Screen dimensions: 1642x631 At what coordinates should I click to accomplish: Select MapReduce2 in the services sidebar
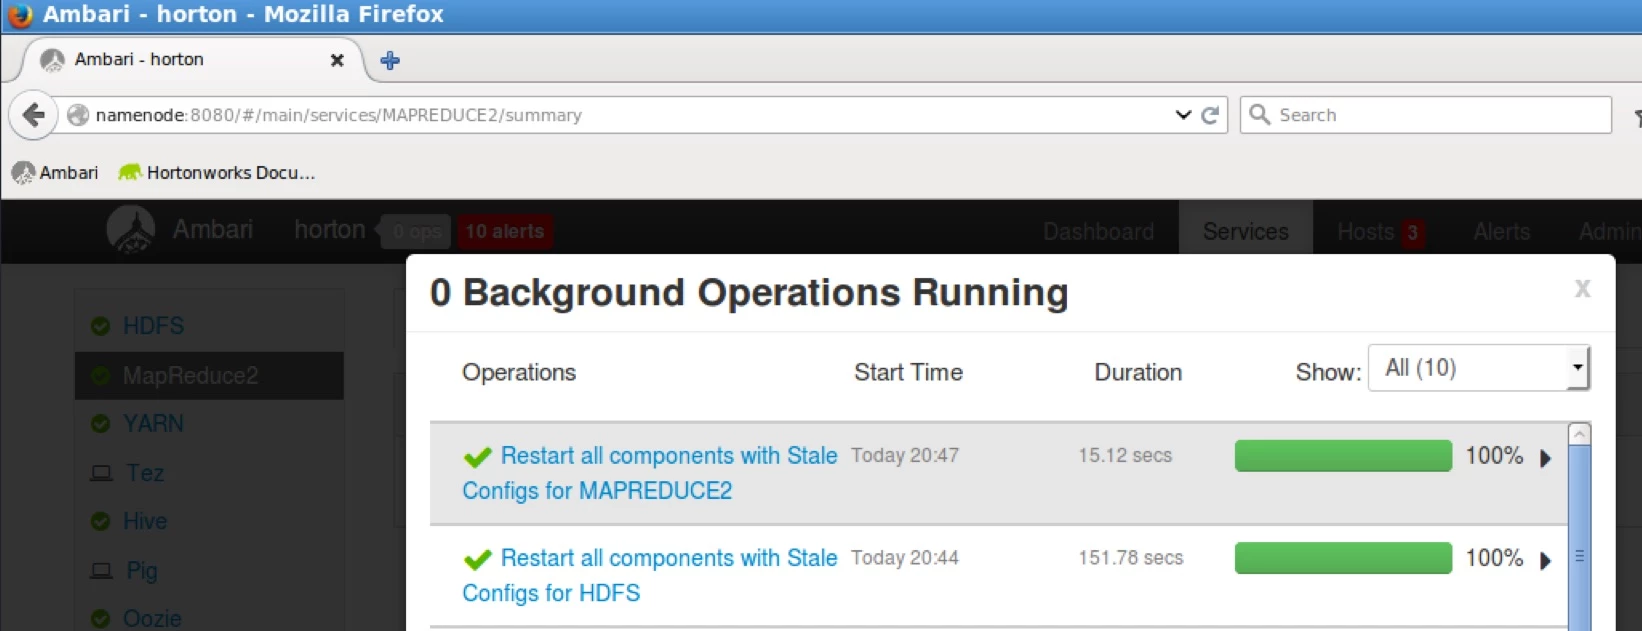click(209, 375)
